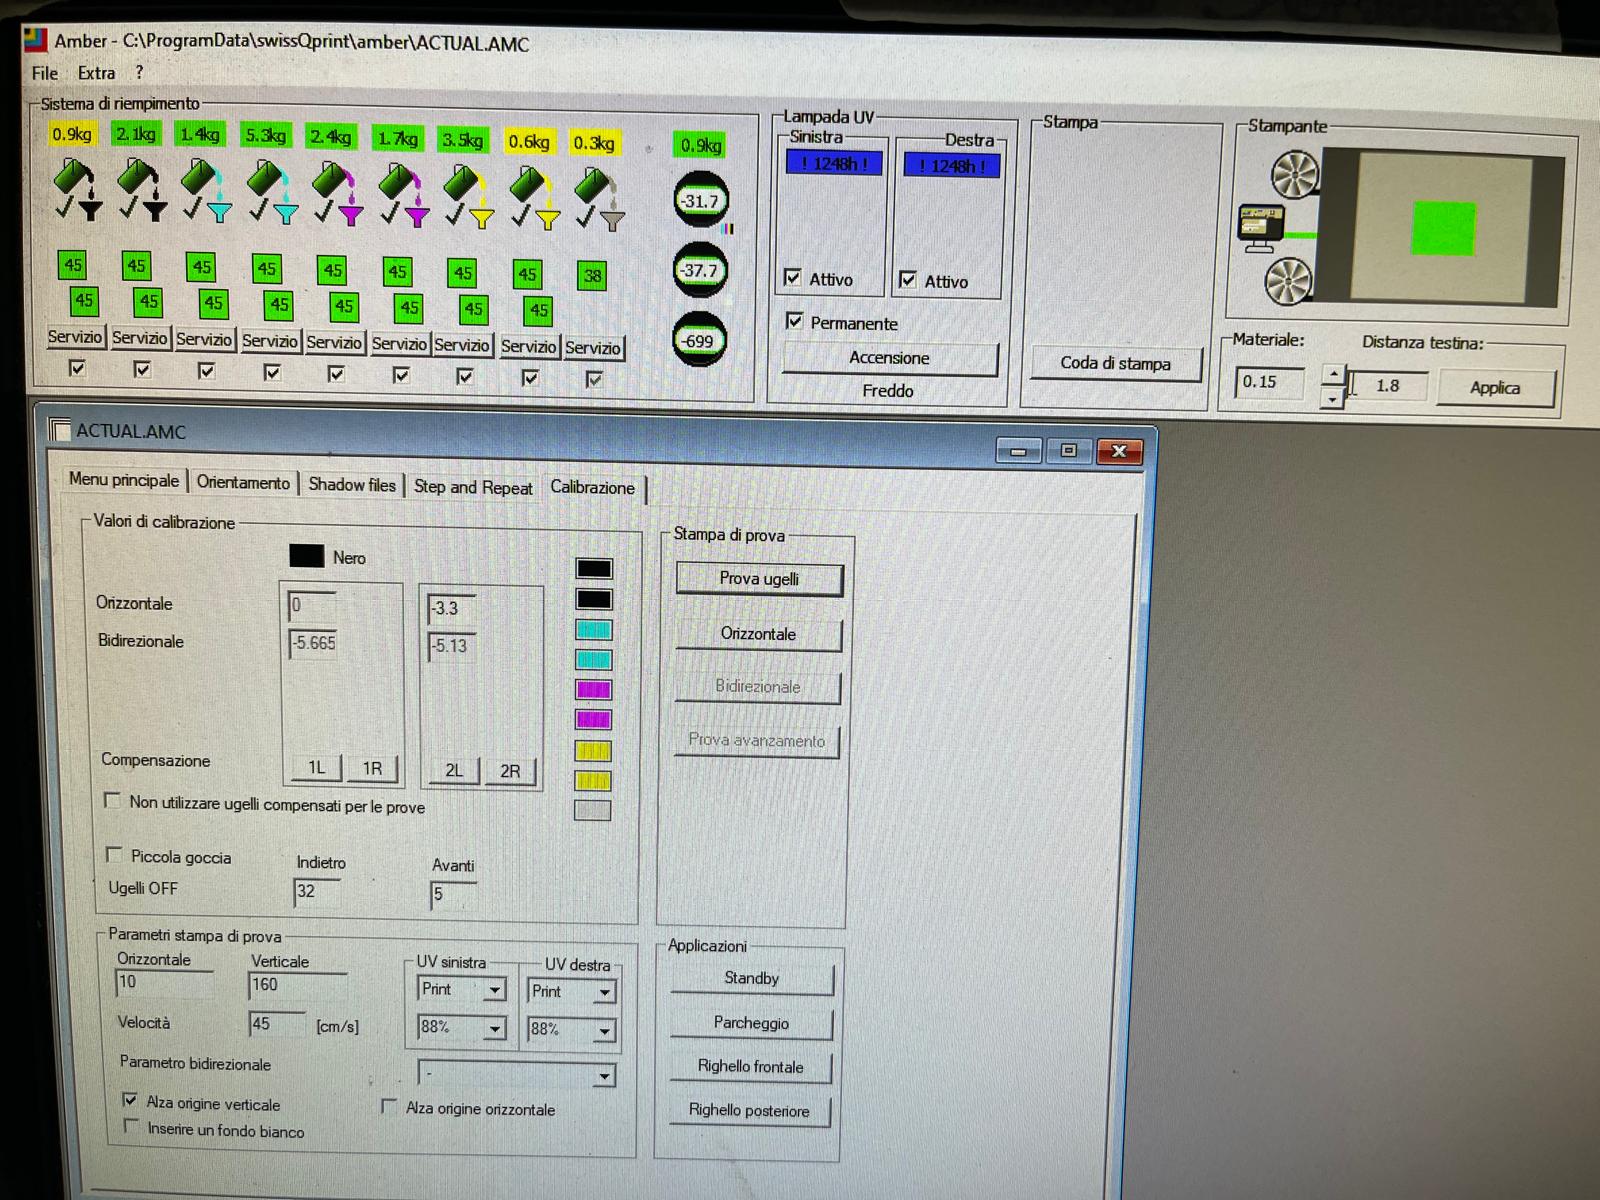This screenshot has width=1600, height=1200.
Task: Open the Parametro bidirezionale dropdown
Action: coord(603,1076)
